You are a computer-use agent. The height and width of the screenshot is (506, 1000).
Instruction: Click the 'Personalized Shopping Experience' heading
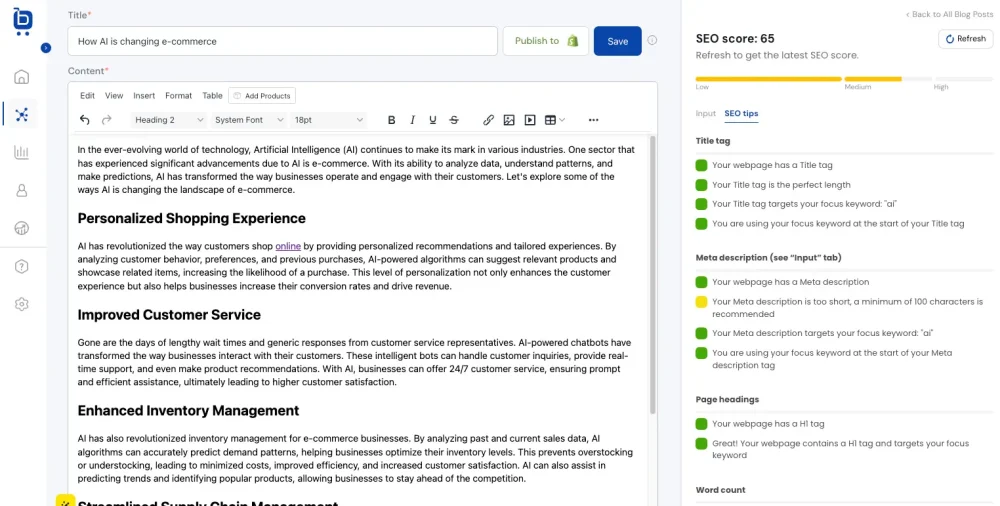tap(191, 218)
